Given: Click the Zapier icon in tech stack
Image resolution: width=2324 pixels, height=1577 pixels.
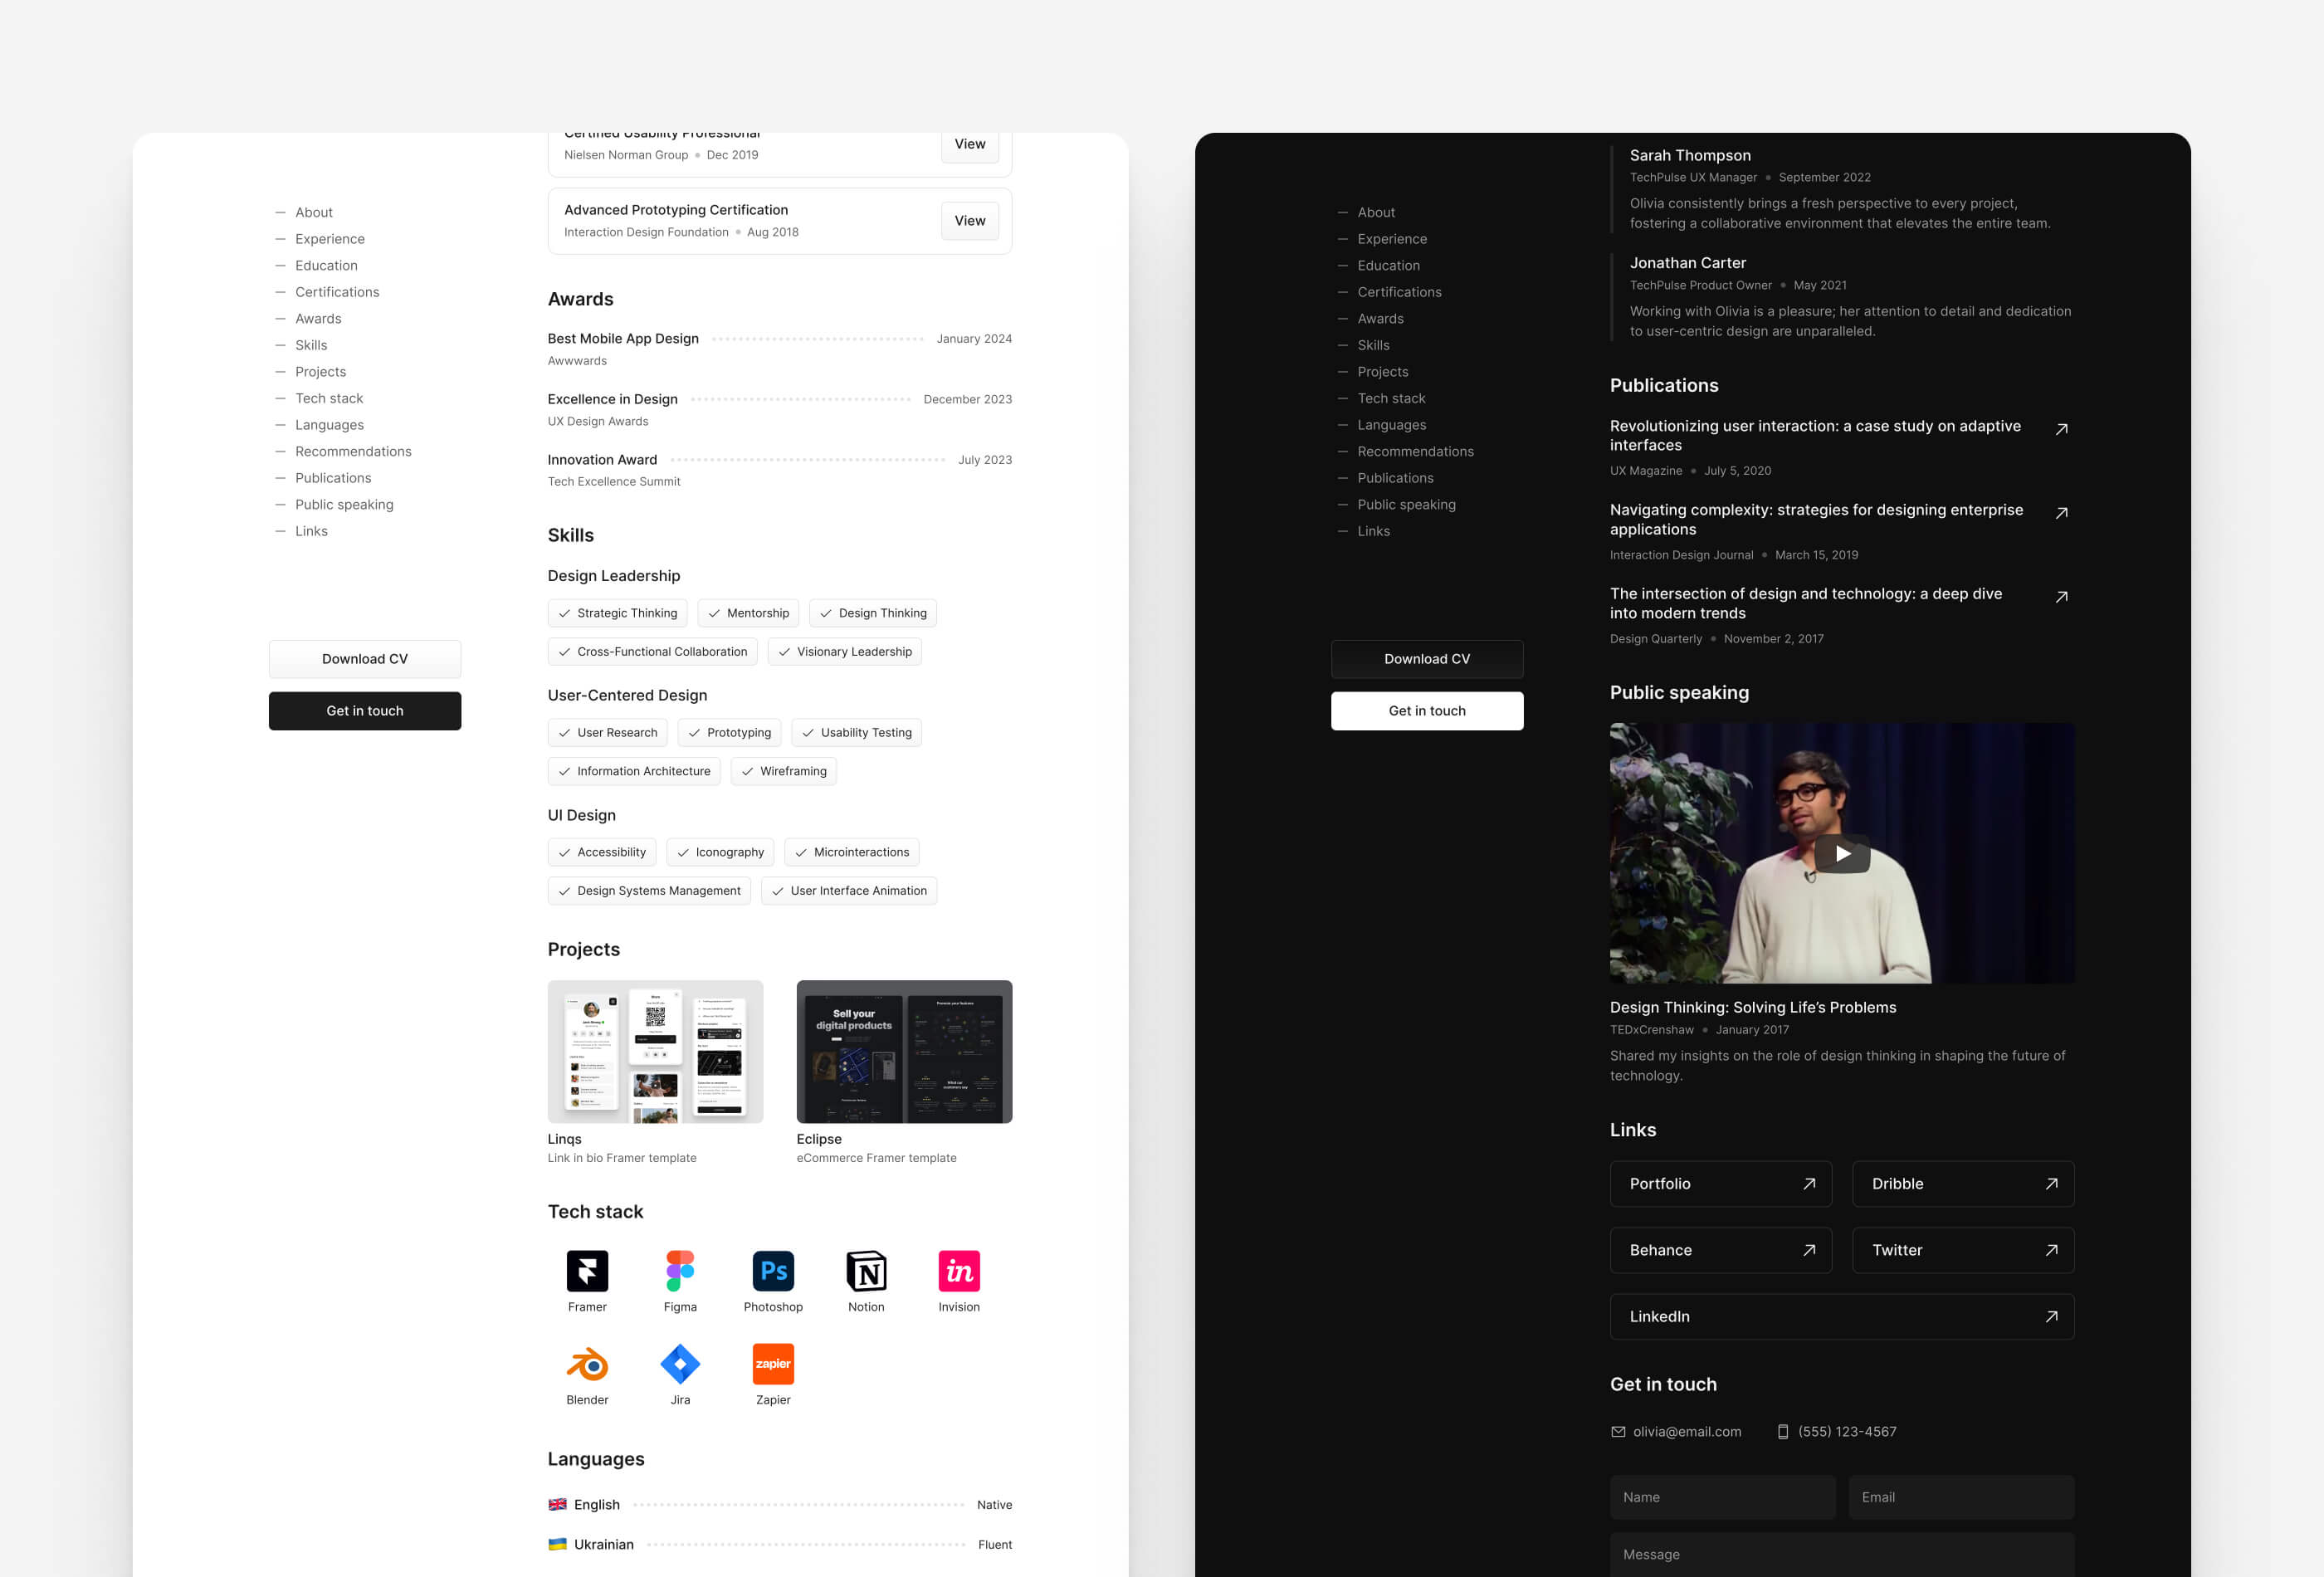Looking at the screenshot, I should click(773, 1362).
